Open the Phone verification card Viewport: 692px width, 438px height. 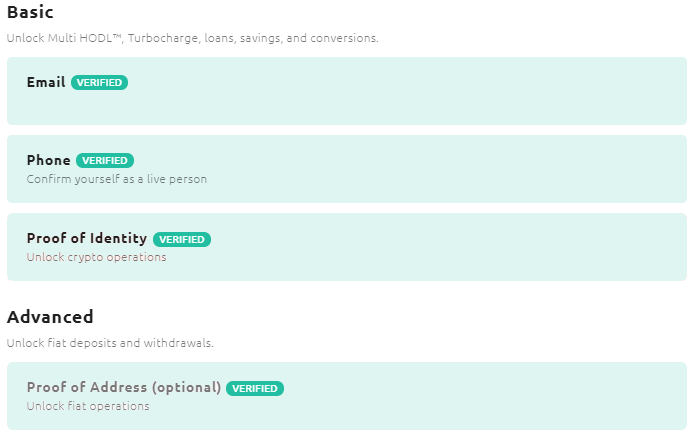click(x=347, y=169)
